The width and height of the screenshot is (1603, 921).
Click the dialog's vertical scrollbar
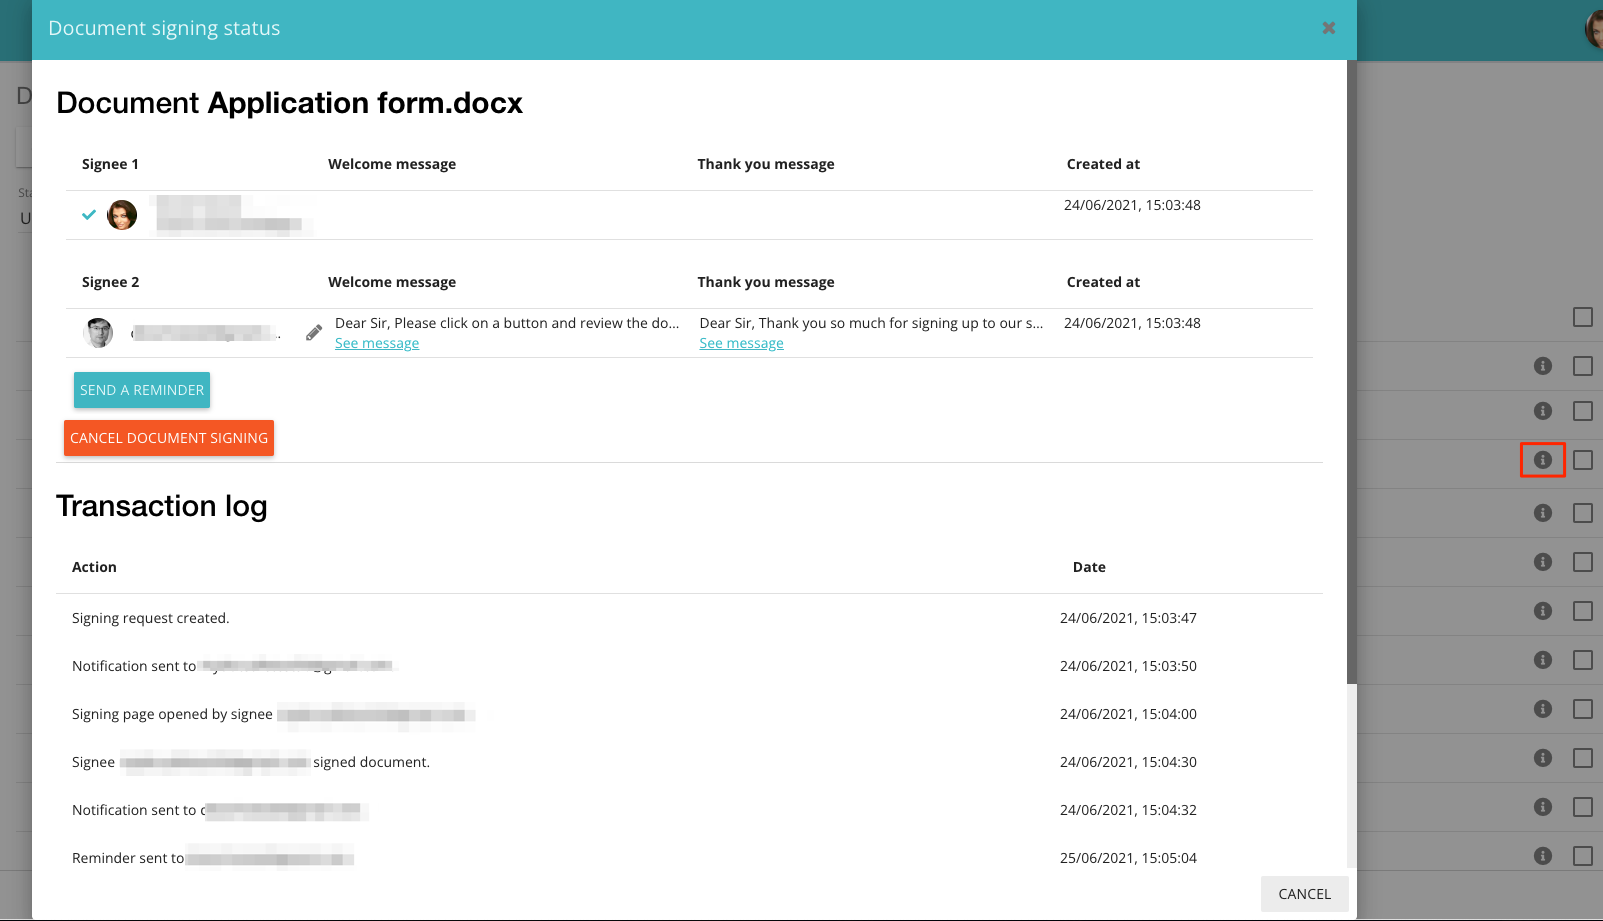1351,370
